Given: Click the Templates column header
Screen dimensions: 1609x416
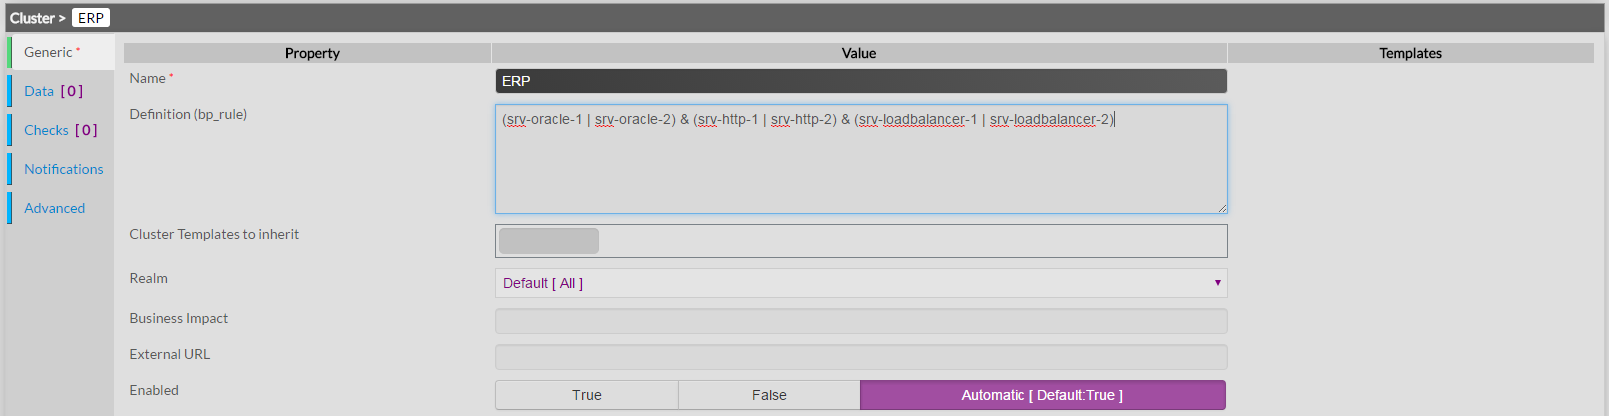Looking at the screenshot, I should (x=1410, y=53).
